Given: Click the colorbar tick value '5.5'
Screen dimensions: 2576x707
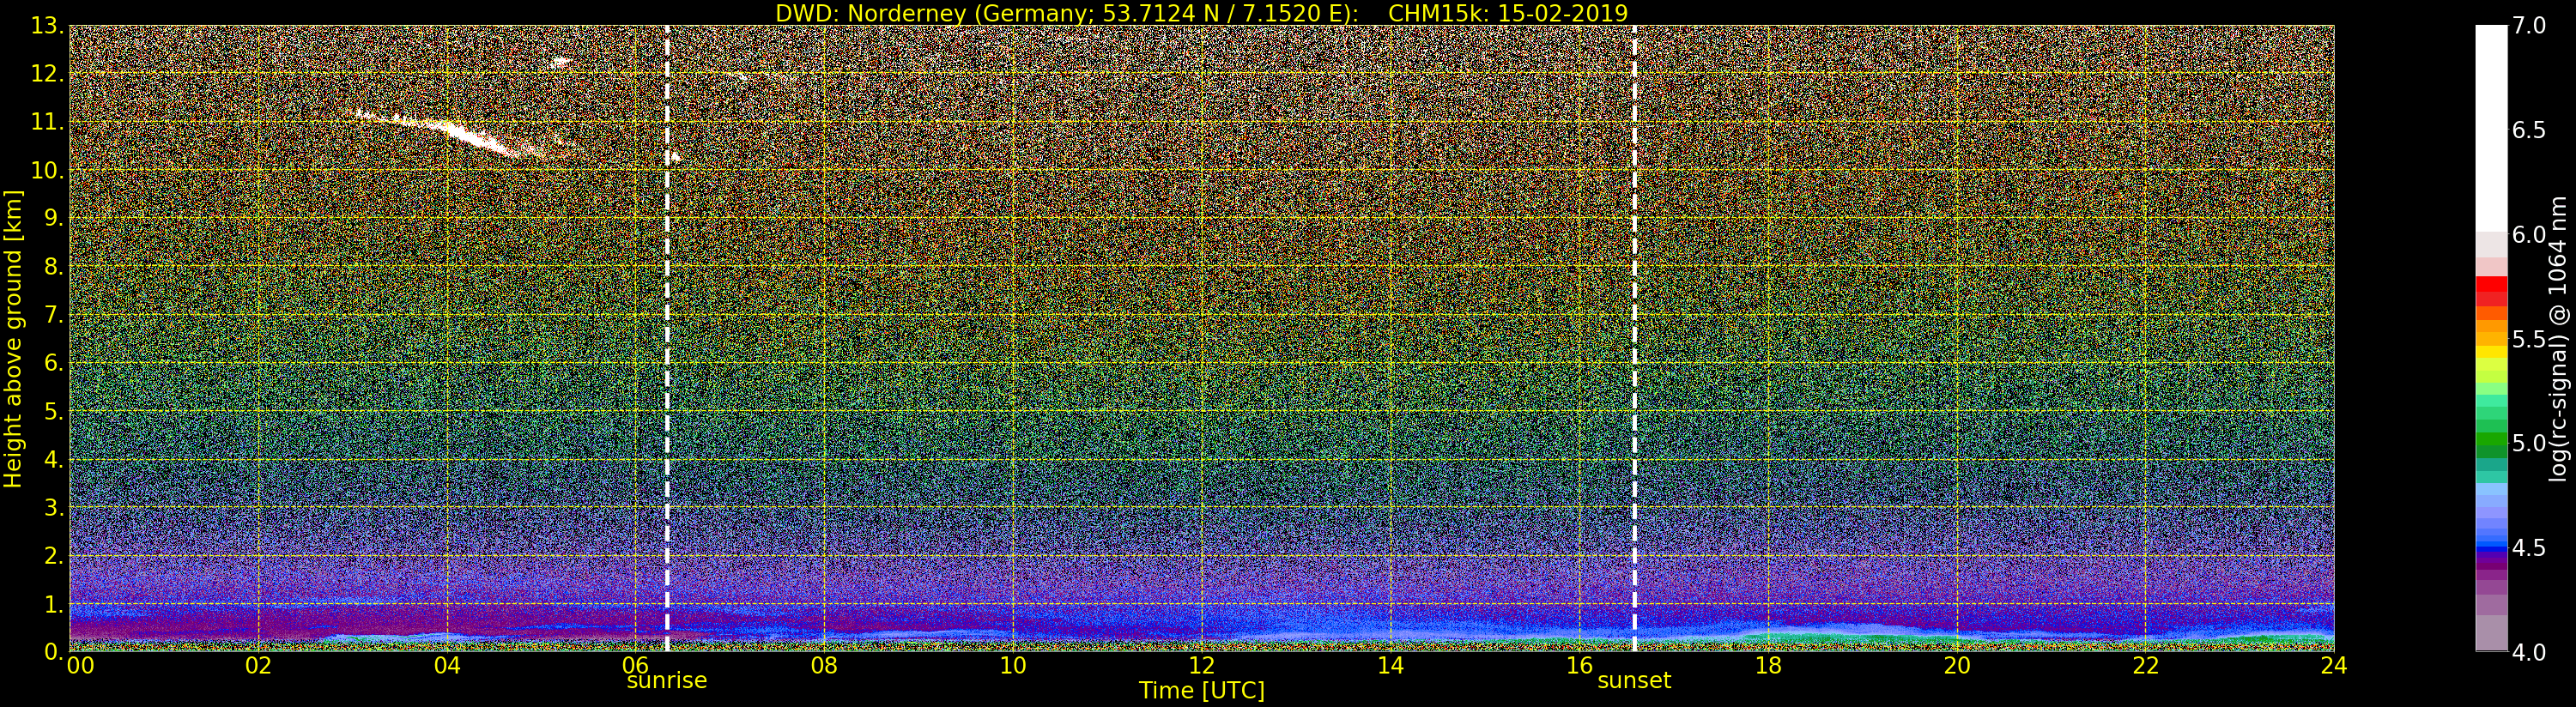Looking at the screenshot, I should [x=2529, y=339].
